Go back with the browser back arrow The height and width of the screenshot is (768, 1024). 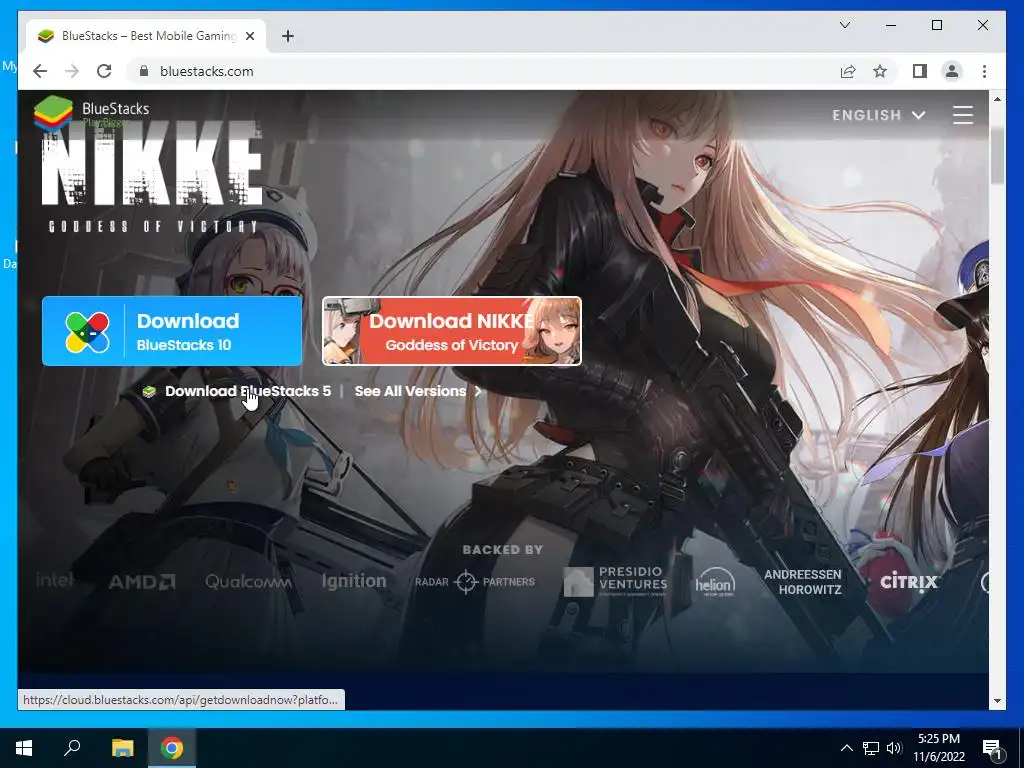point(40,71)
